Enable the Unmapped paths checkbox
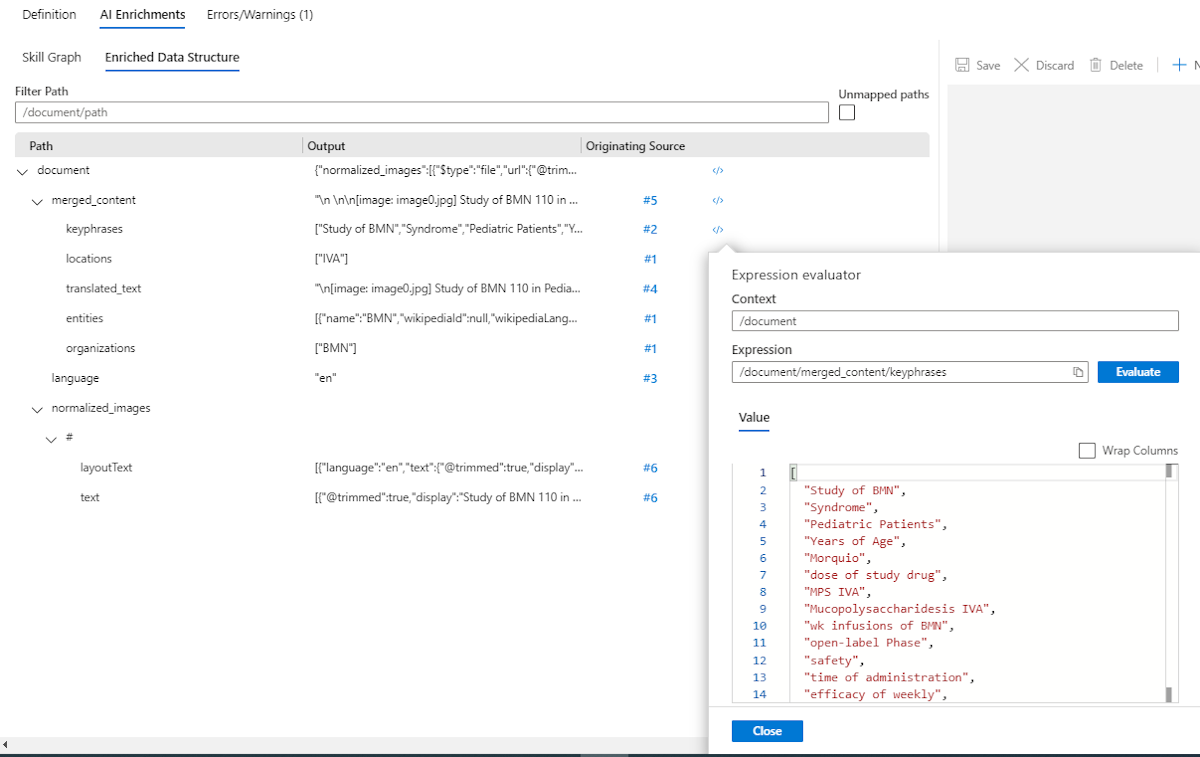This screenshot has height=757, width=1200. (x=847, y=113)
